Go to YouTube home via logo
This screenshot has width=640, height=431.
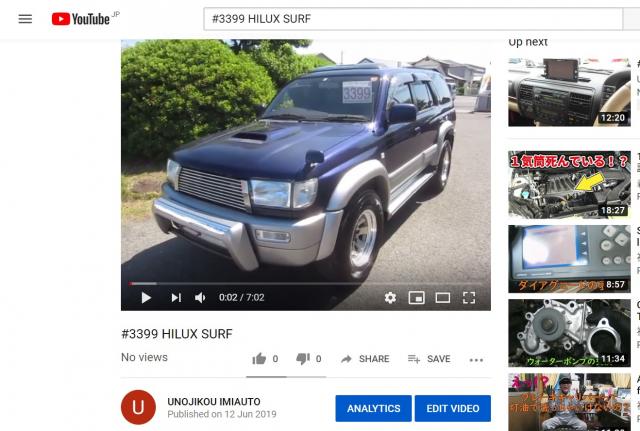pos(81,19)
